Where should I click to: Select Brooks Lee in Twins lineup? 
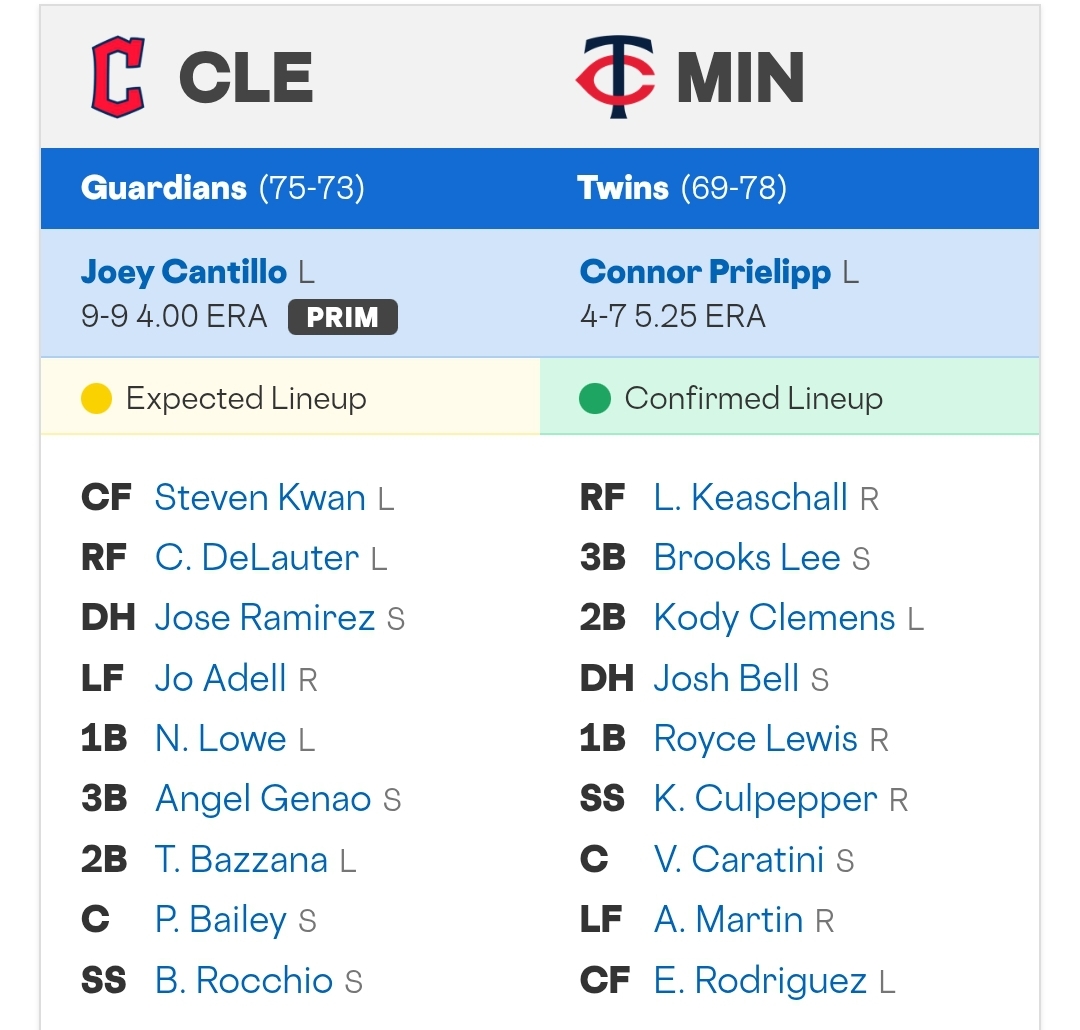tap(747, 557)
